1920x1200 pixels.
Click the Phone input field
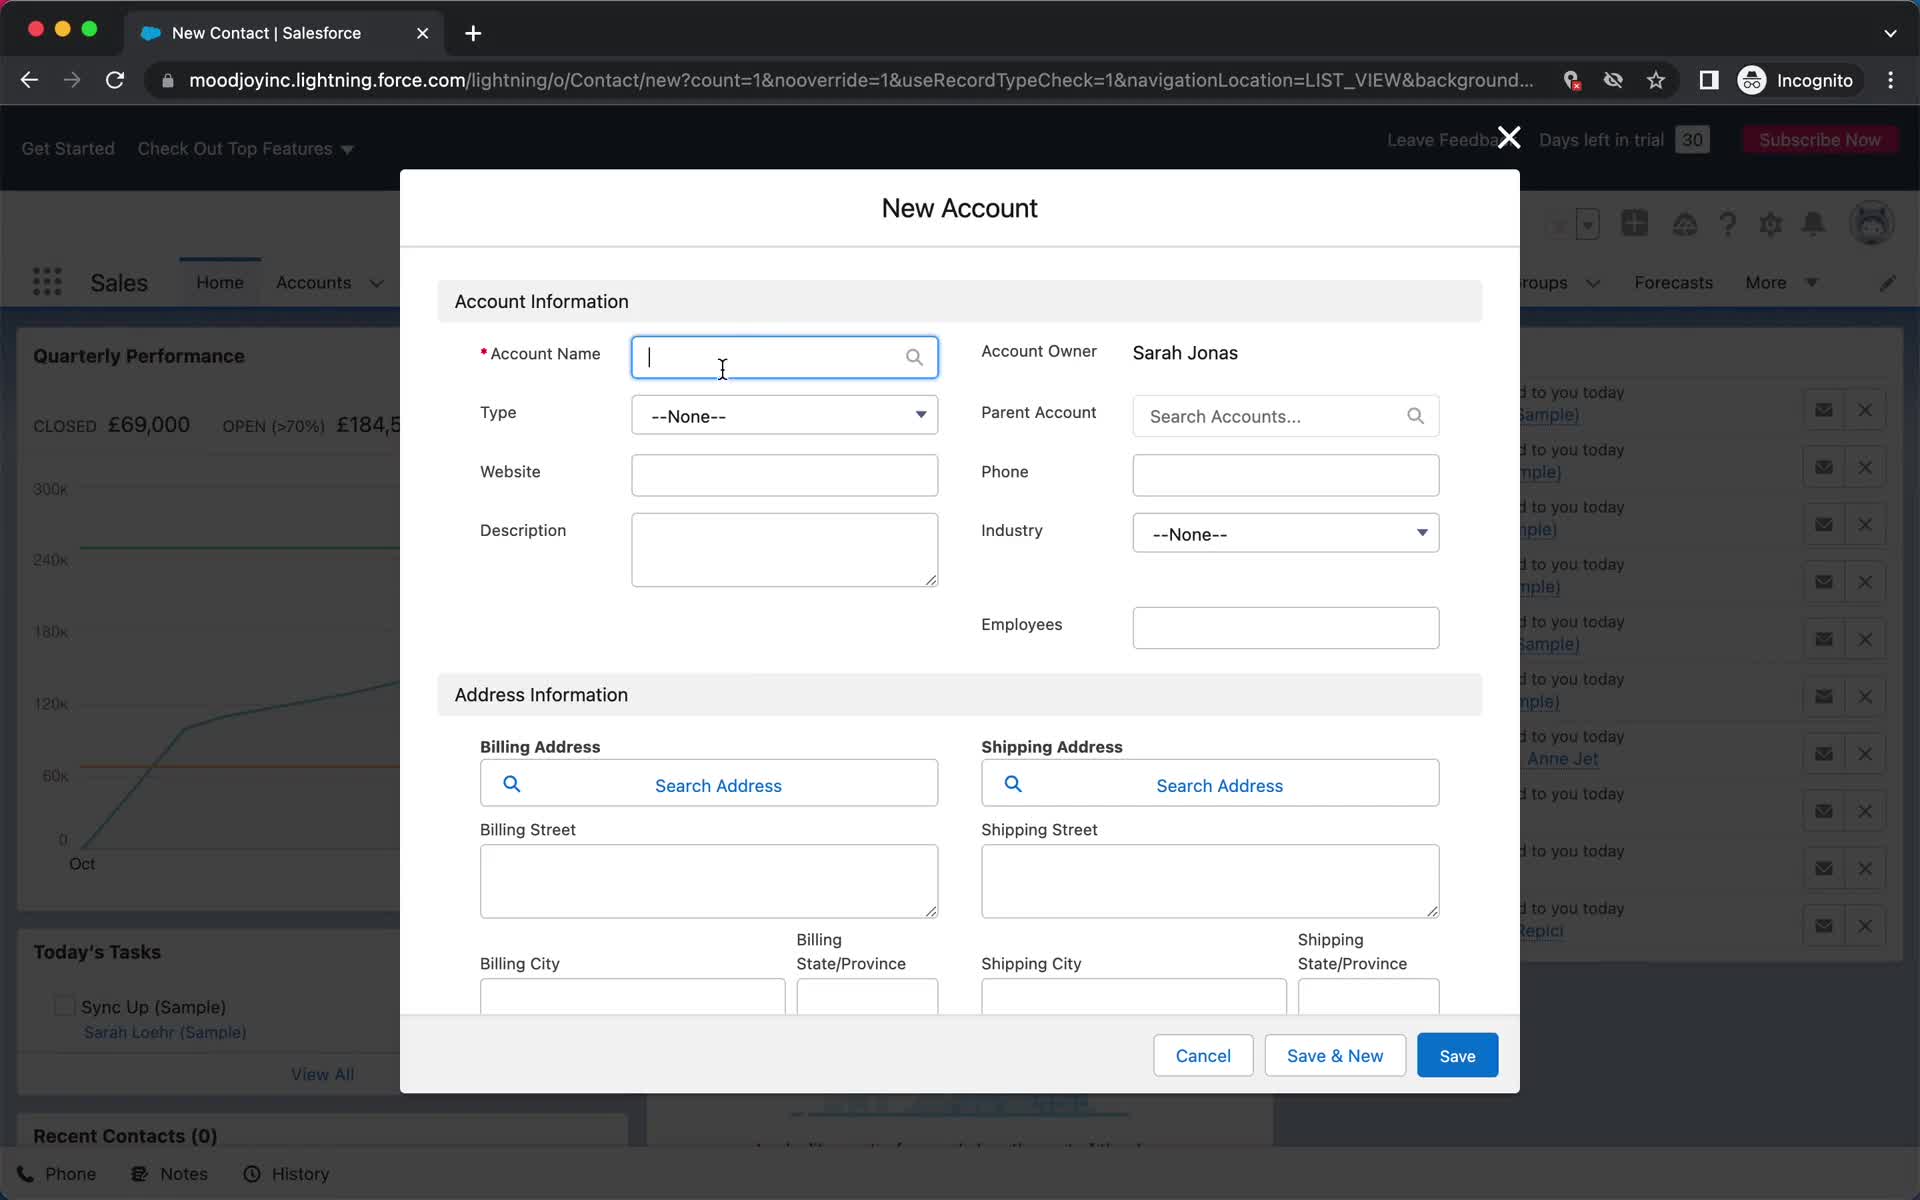pyautogui.click(x=1285, y=475)
